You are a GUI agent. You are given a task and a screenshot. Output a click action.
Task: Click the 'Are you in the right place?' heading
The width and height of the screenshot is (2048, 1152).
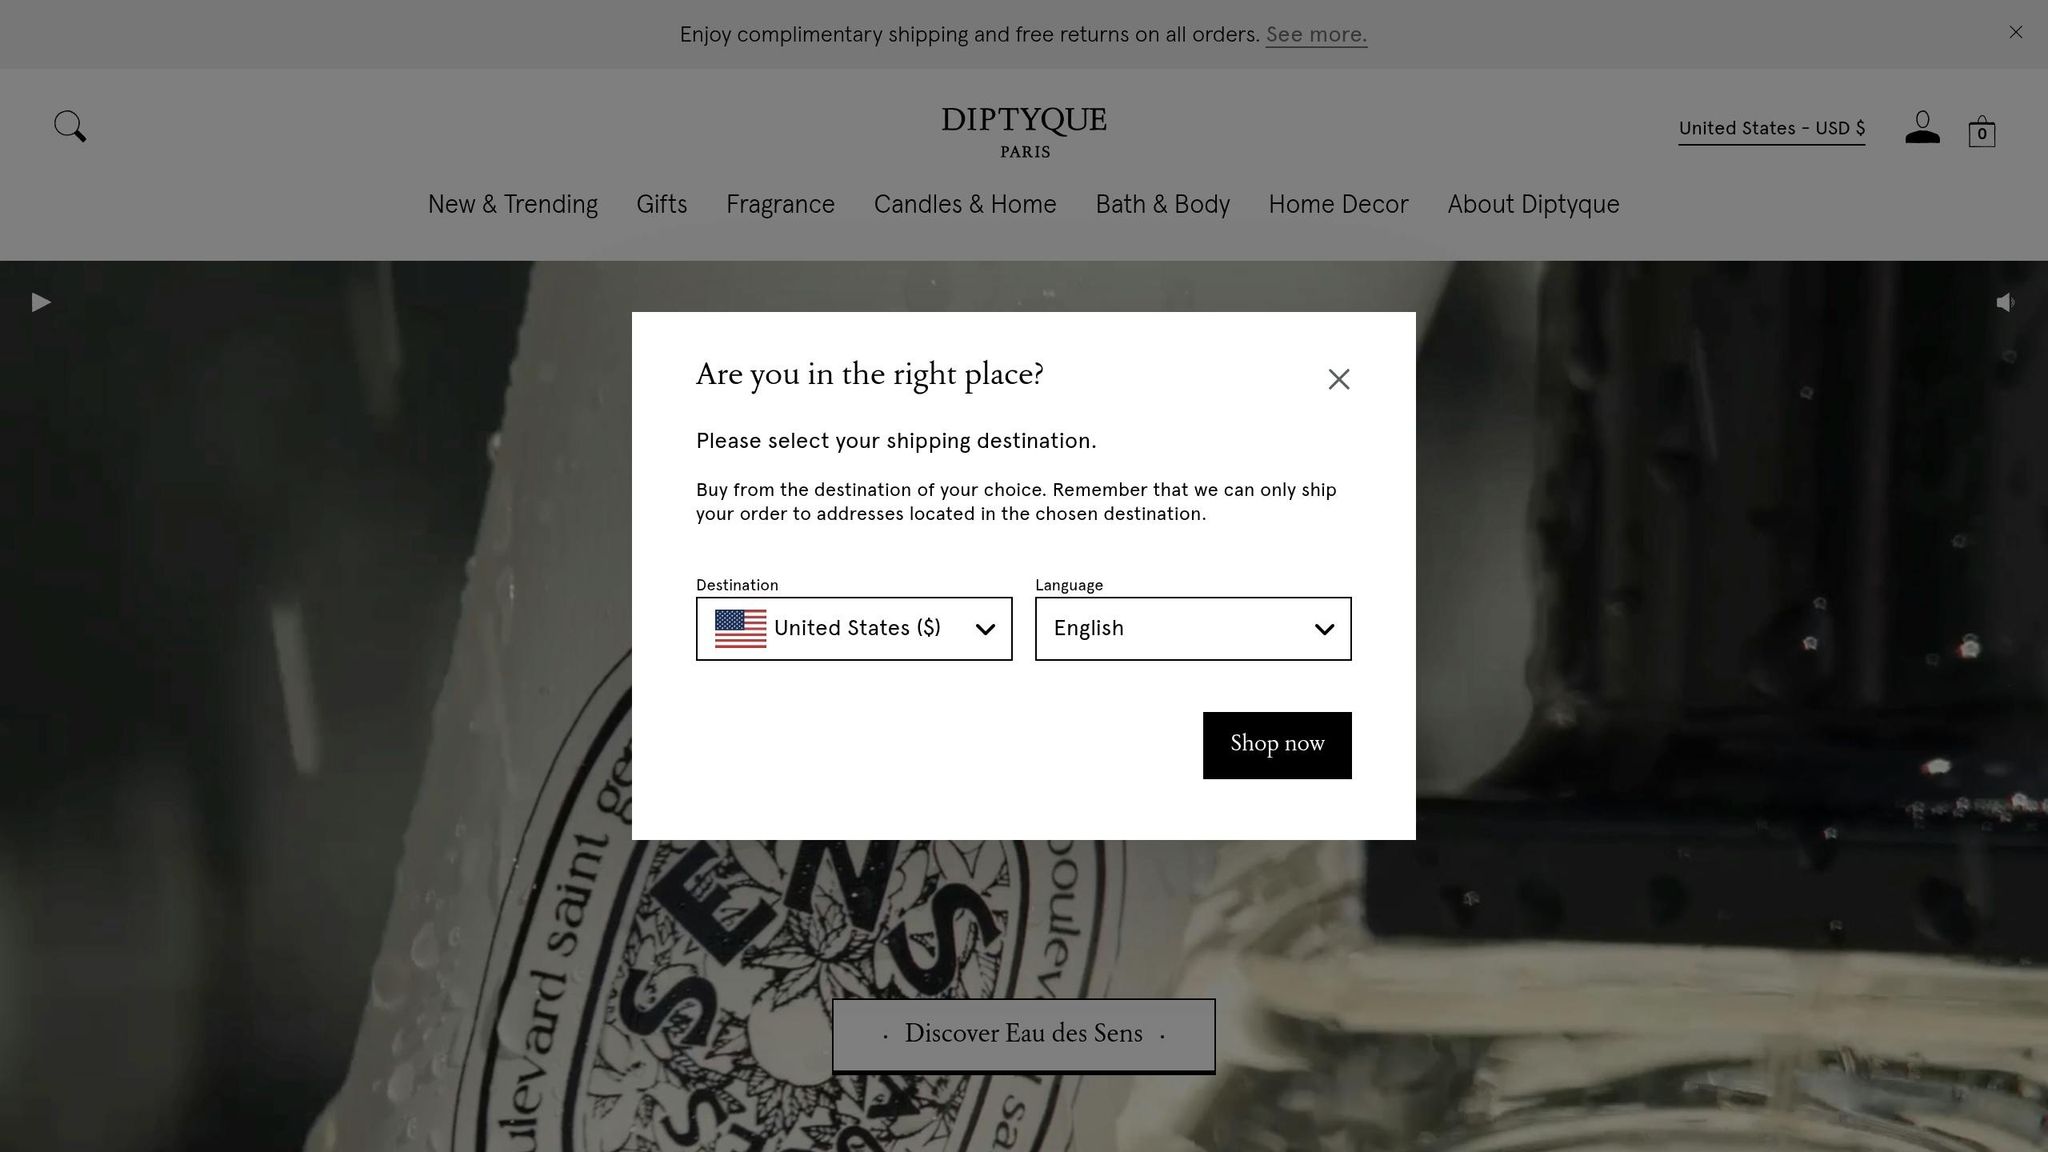(869, 374)
